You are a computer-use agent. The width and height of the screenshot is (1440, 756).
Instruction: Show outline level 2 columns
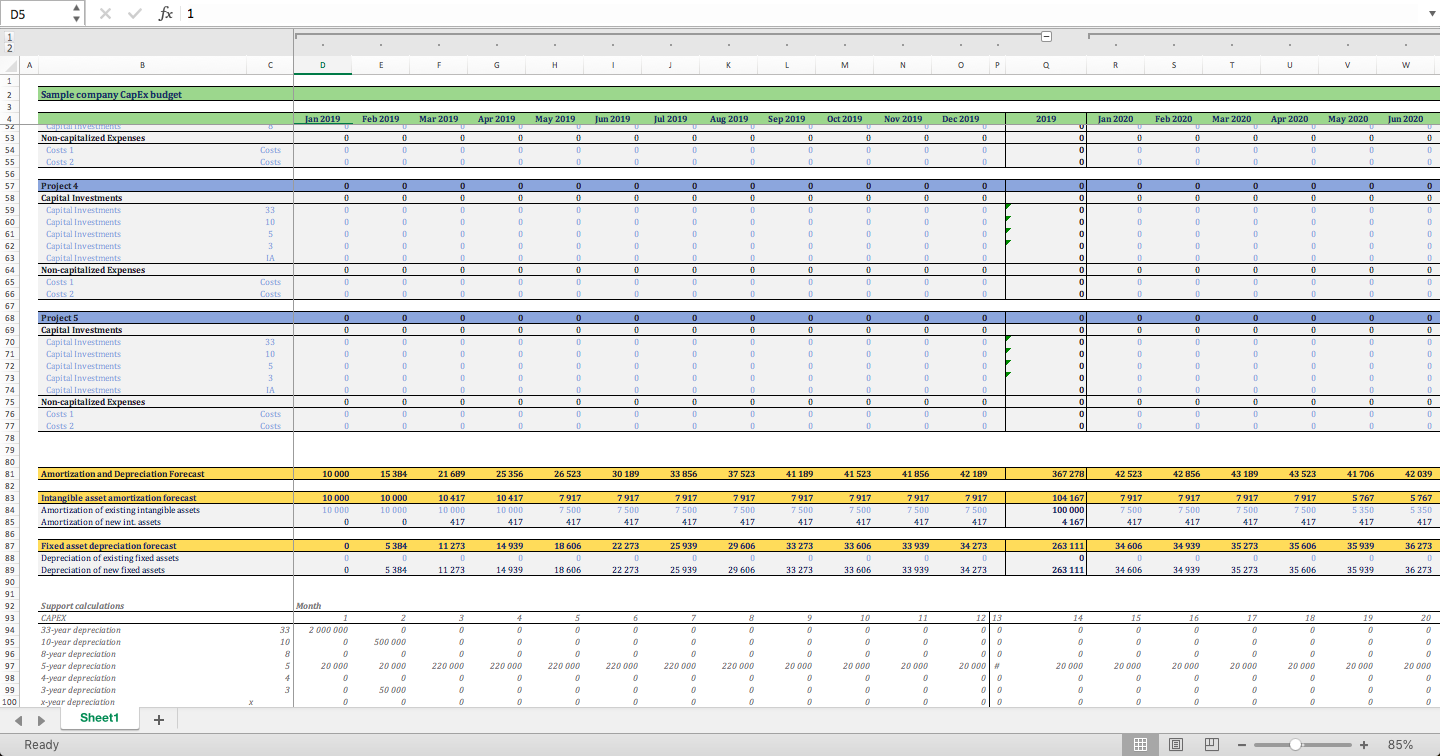tap(10, 47)
